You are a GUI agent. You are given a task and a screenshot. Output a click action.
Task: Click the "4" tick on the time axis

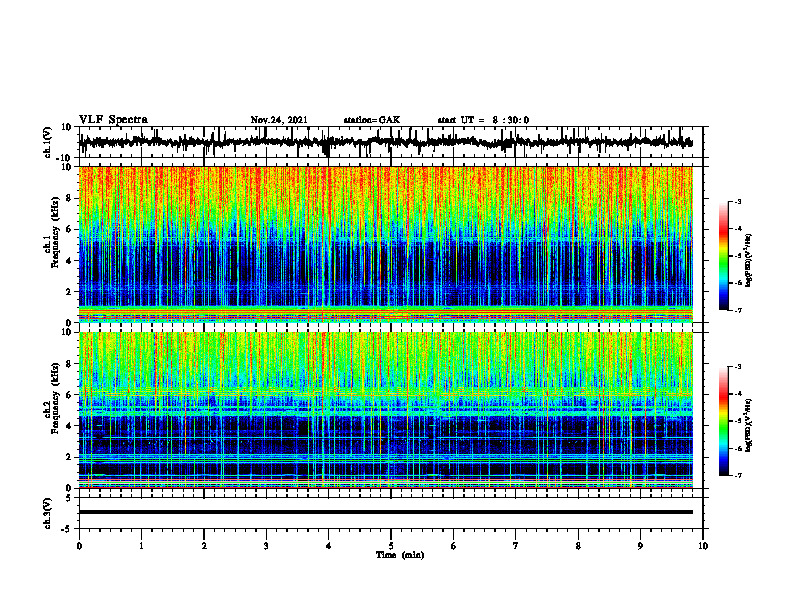[328, 546]
